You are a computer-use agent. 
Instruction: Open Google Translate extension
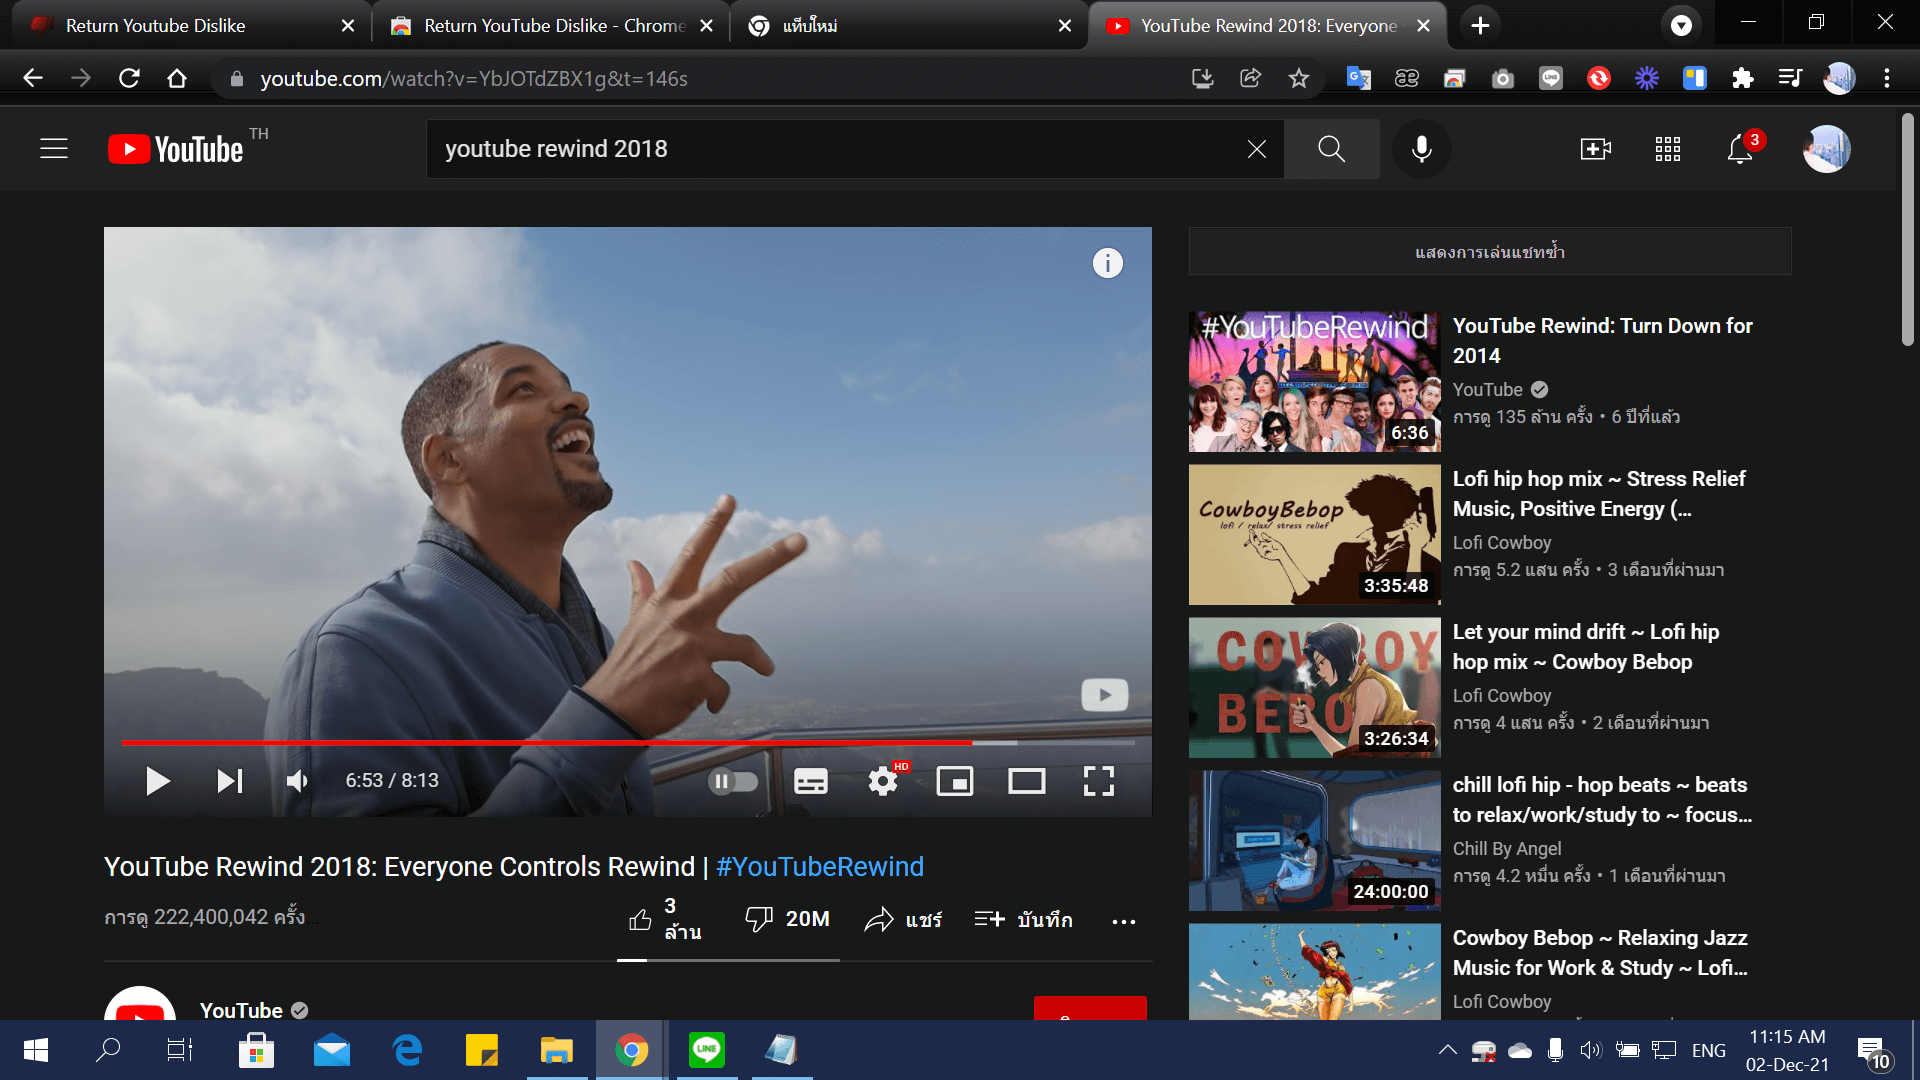click(1358, 78)
